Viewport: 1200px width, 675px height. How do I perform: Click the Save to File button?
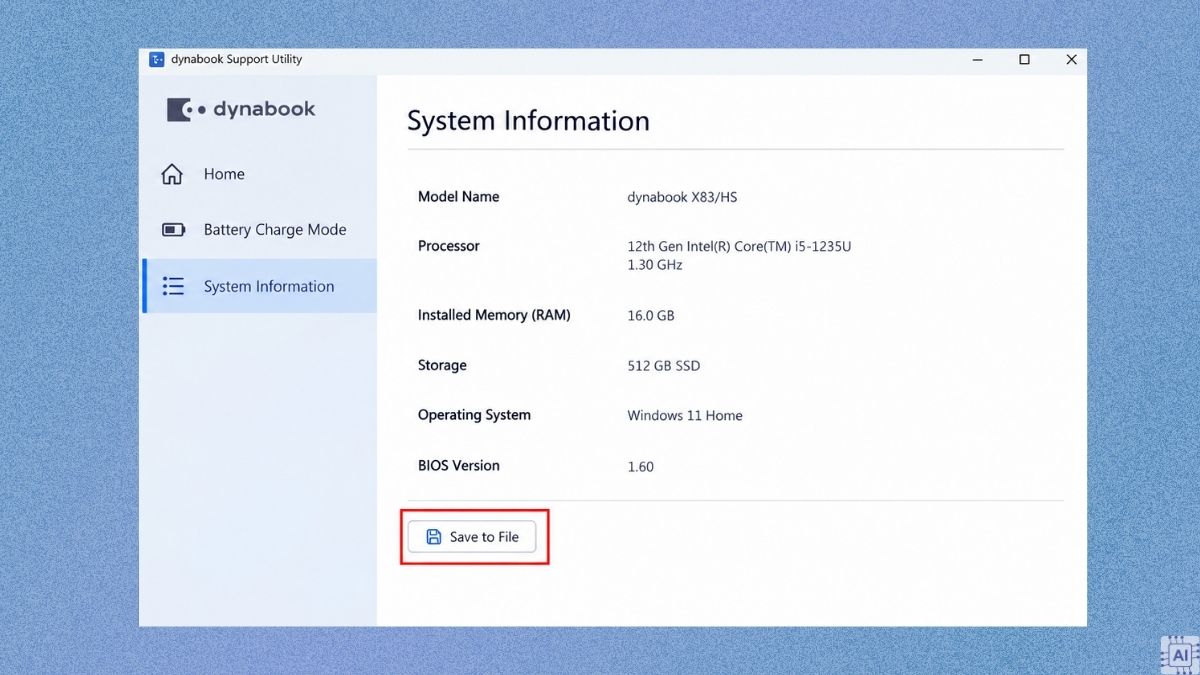click(472, 537)
